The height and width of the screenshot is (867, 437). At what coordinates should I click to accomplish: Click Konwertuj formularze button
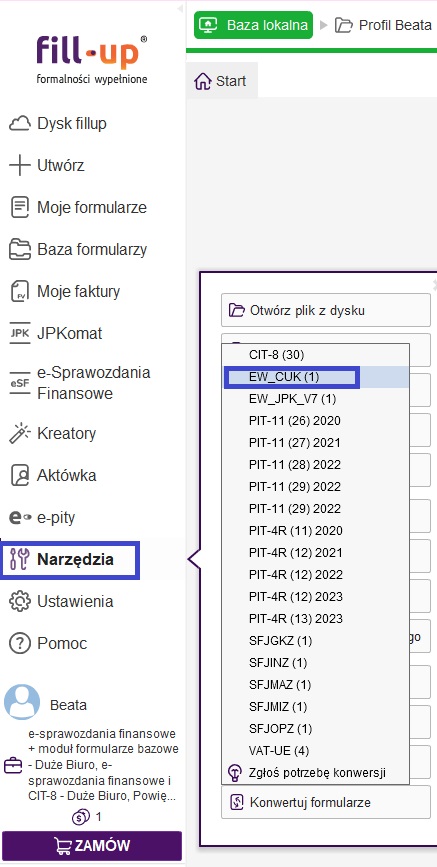point(325,802)
